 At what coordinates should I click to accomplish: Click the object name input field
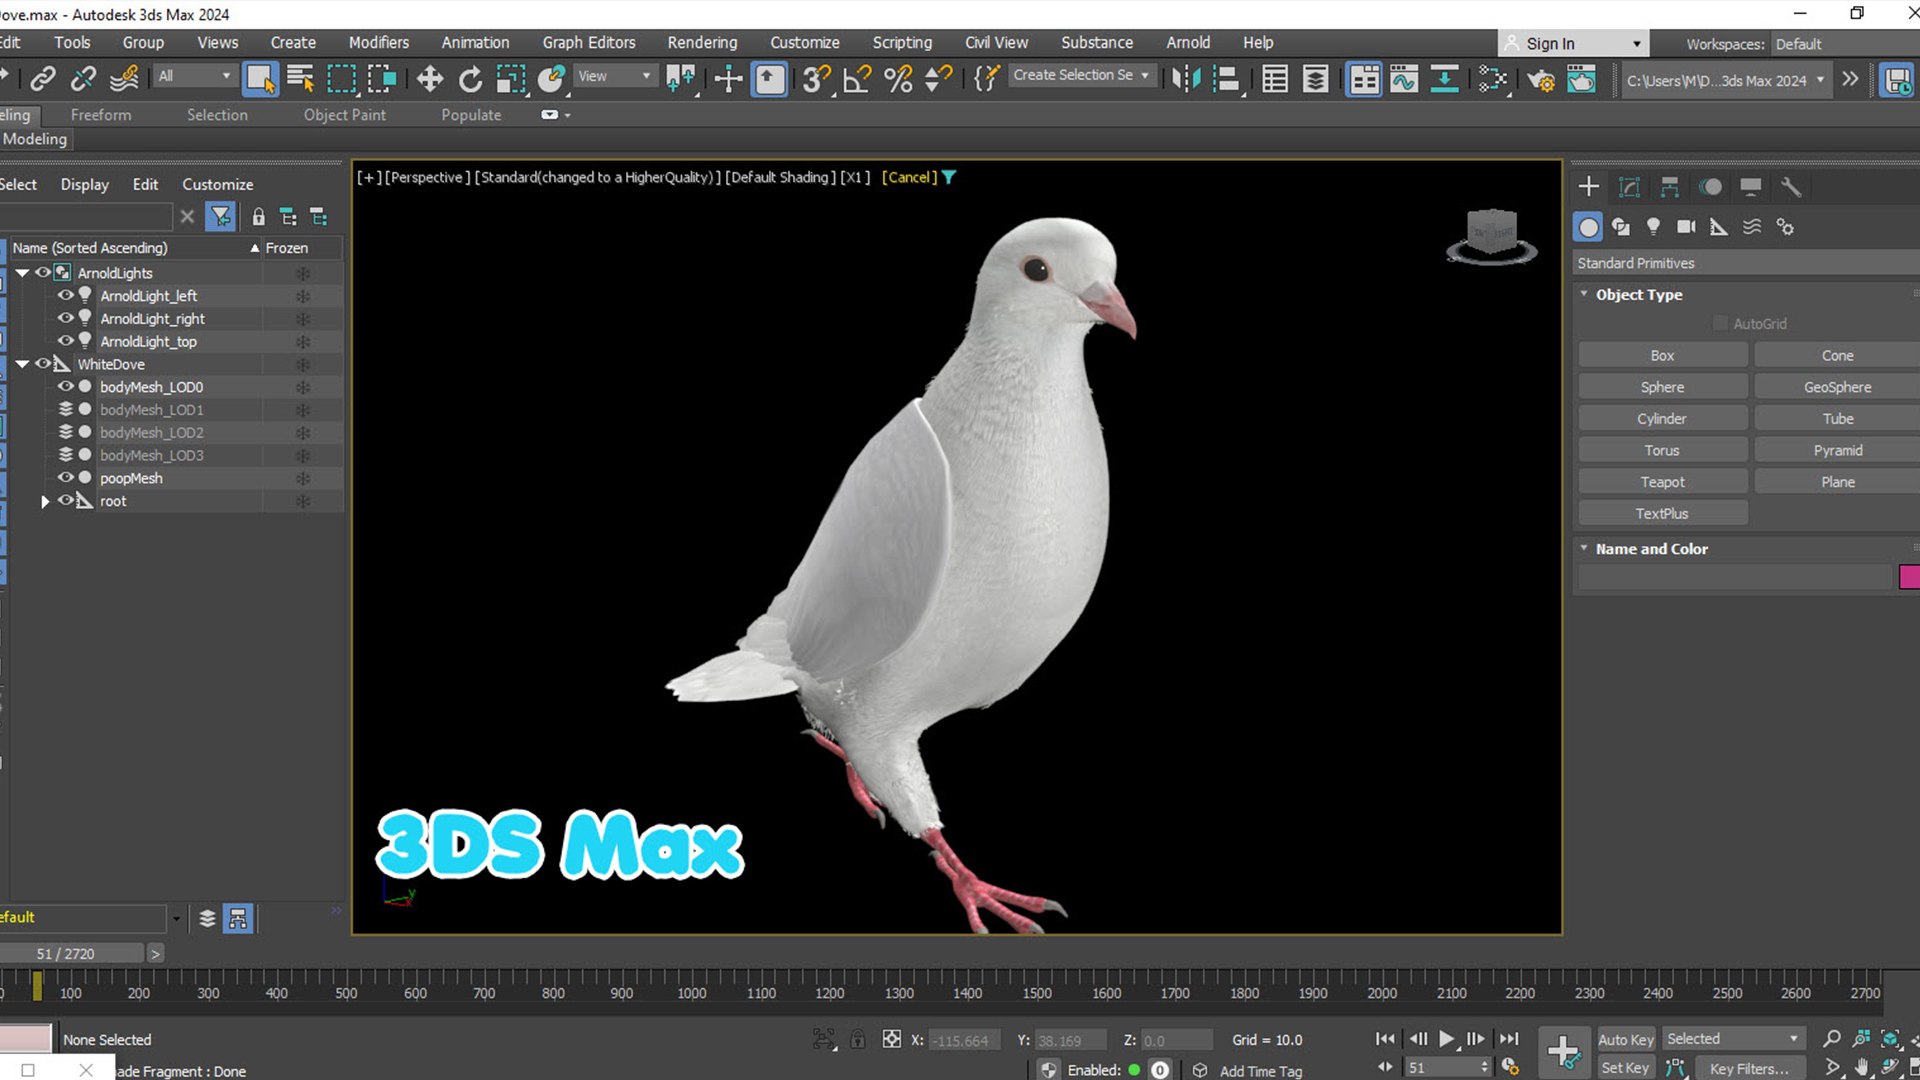pyautogui.click(x=1734, y=577)
